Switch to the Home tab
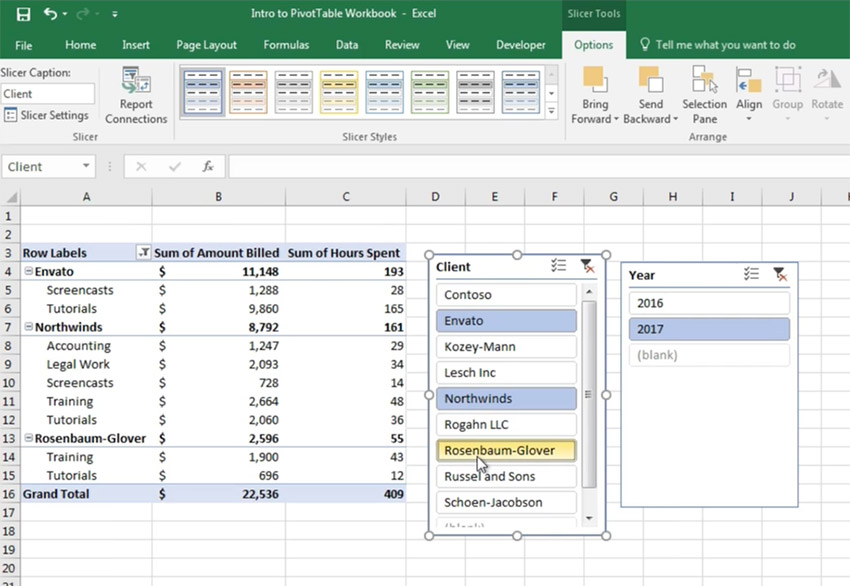850x586 pixels. click(80, 45)
